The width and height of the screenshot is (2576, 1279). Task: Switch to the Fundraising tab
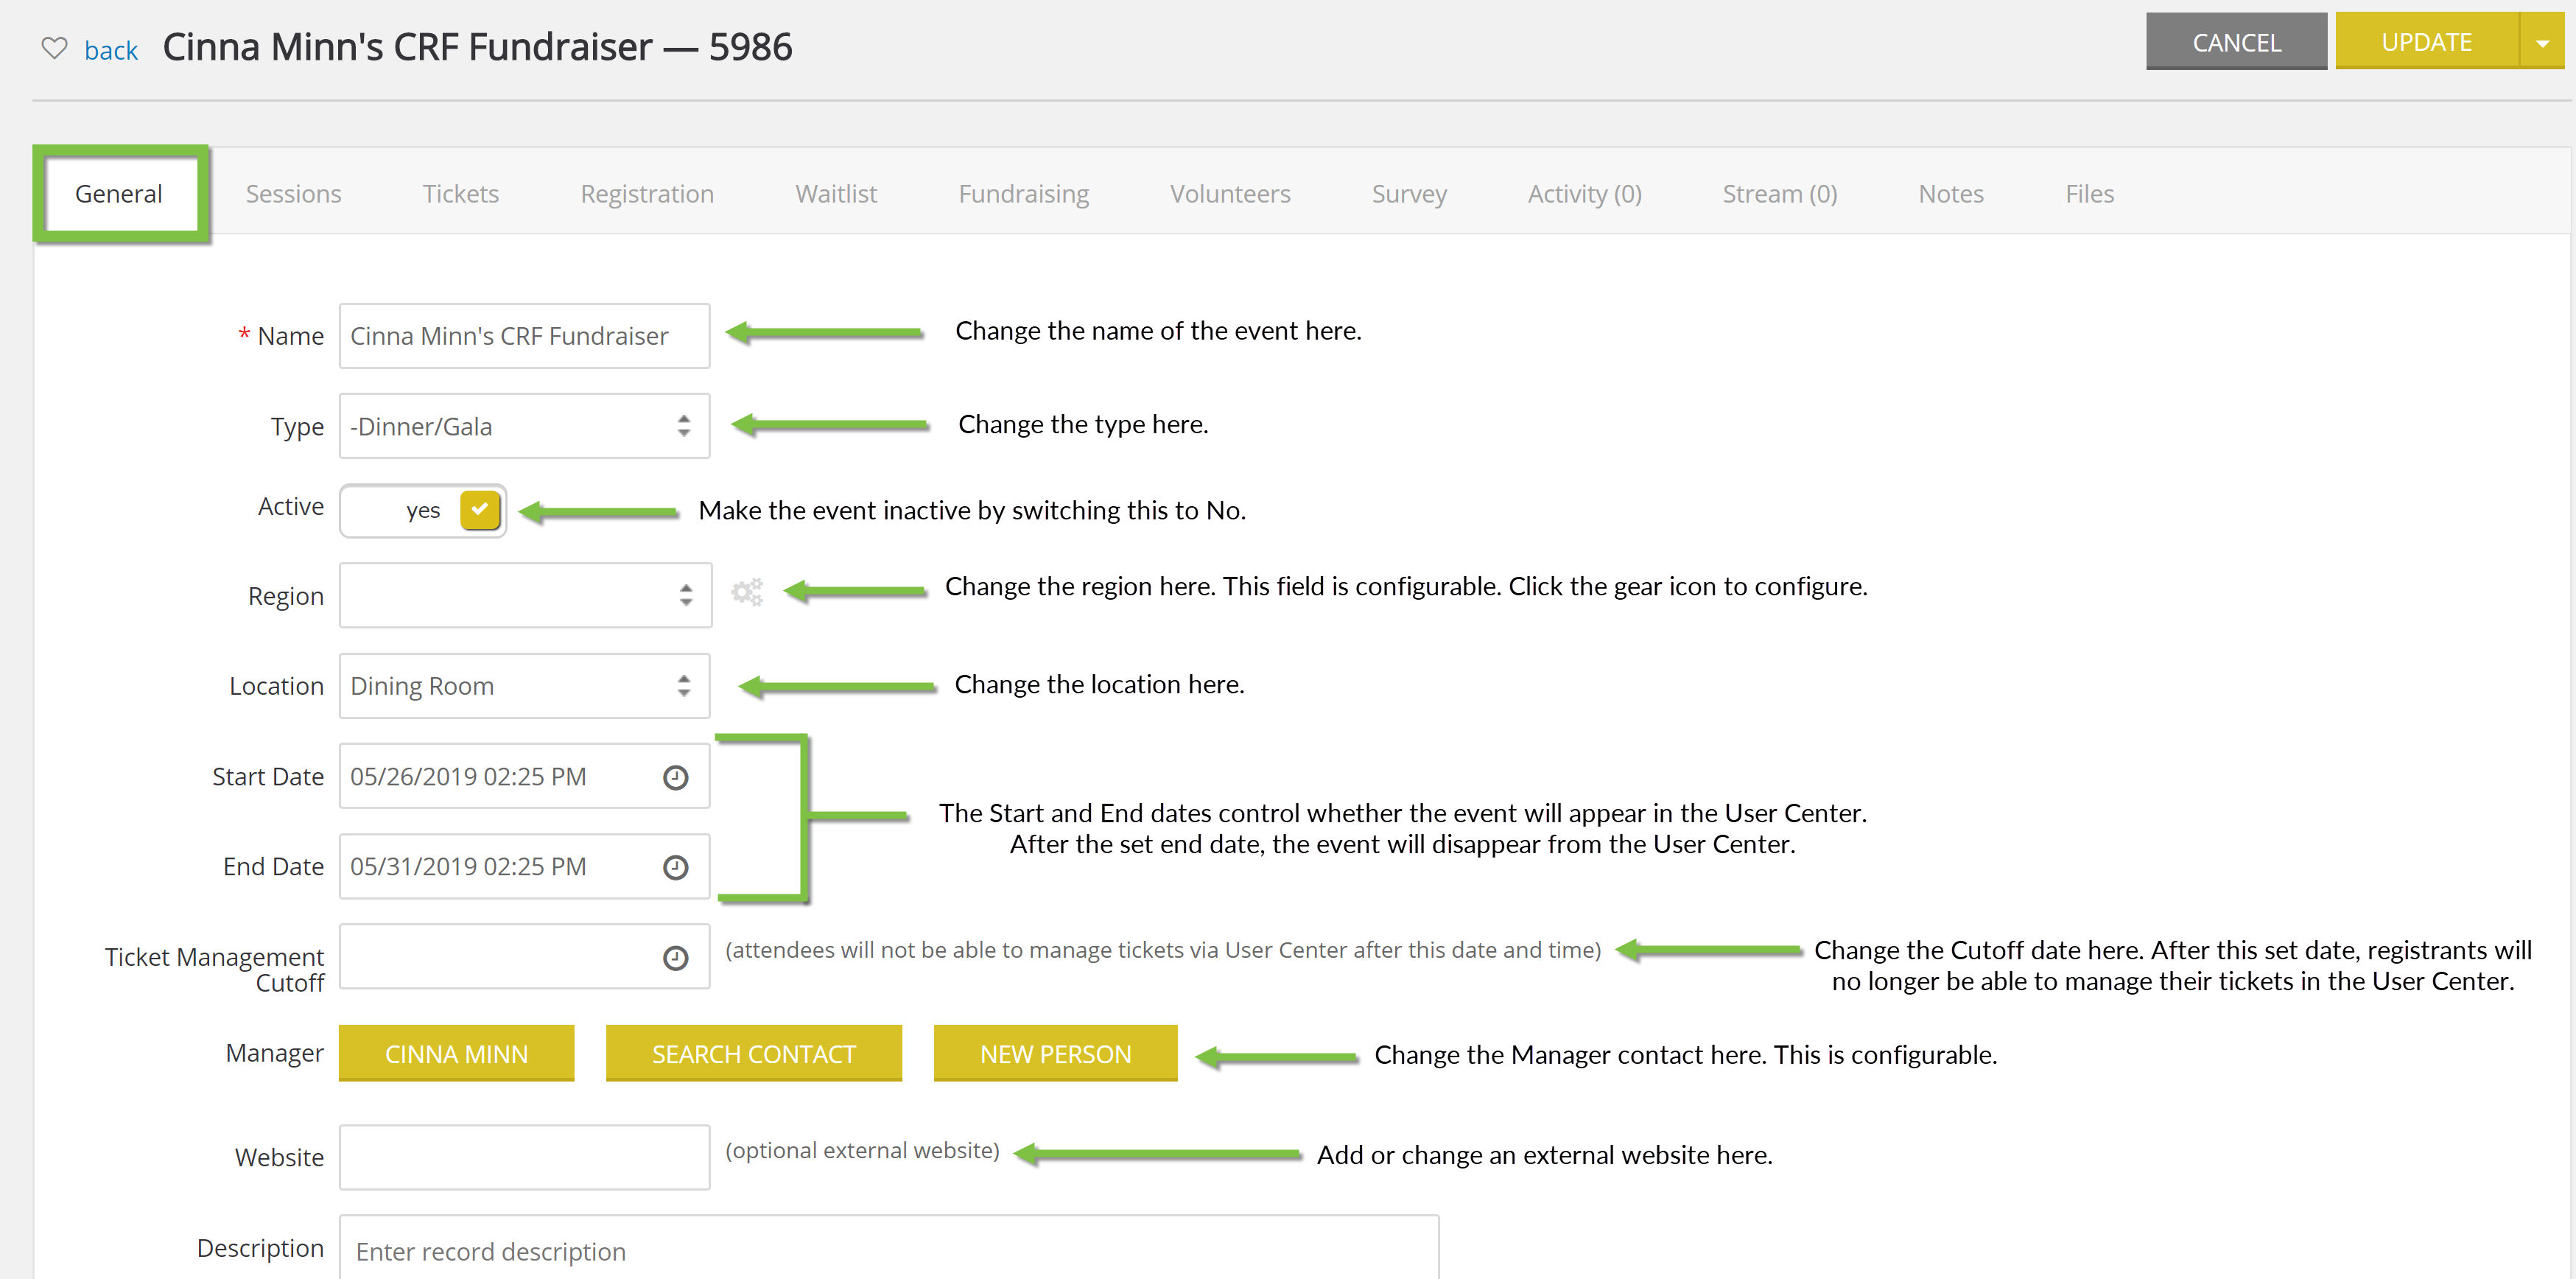click(x=1023, y=194)
